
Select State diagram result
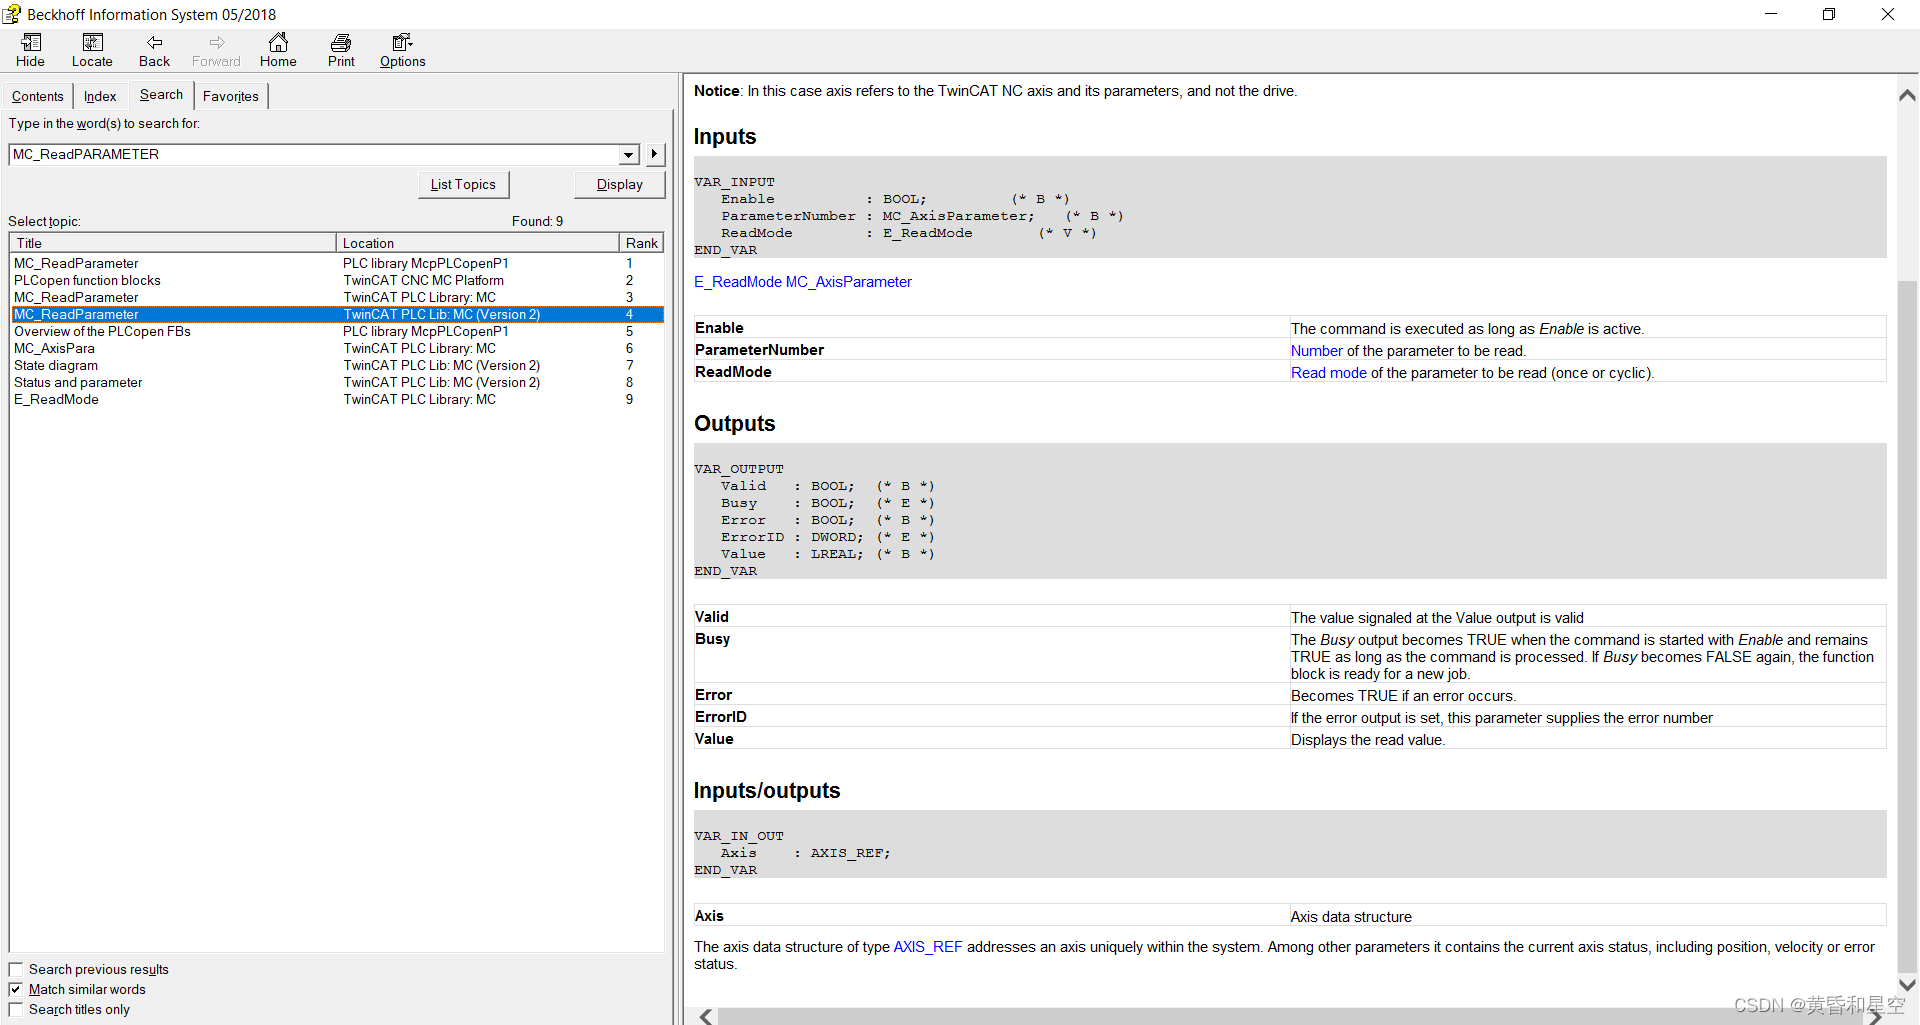(336, 366)
